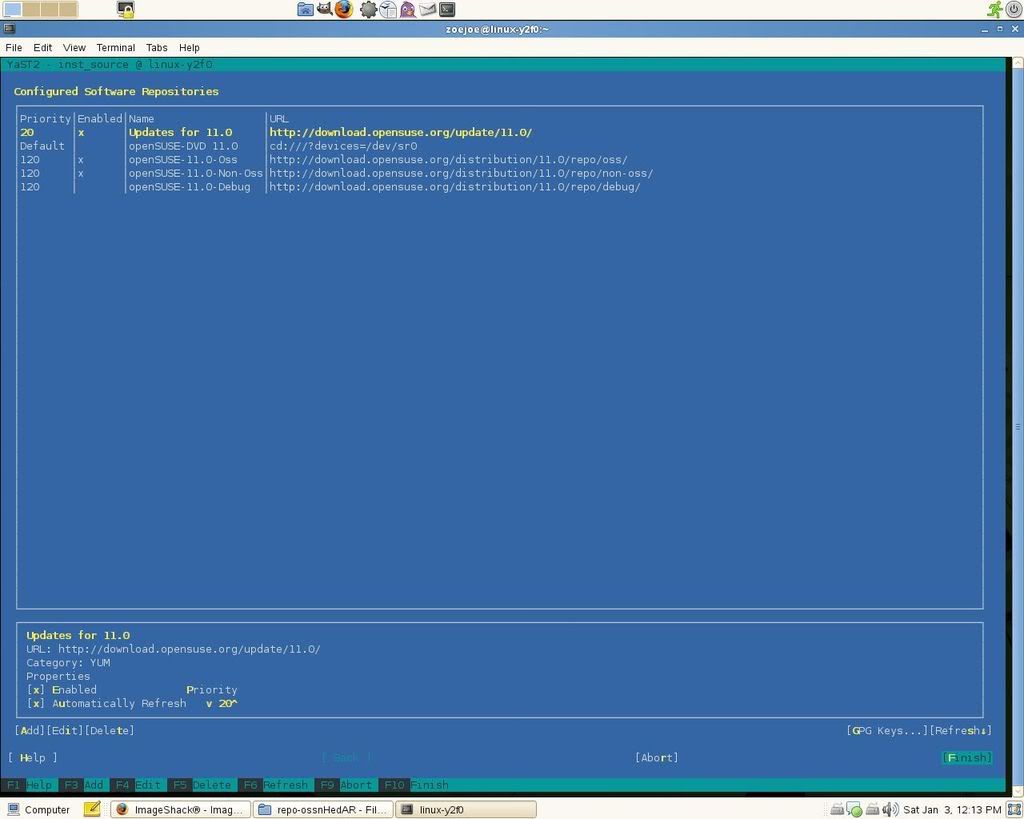Click the F1 Help function key label
The width and height of the screenshot is (1024, 819).
(x=29, y=784)
